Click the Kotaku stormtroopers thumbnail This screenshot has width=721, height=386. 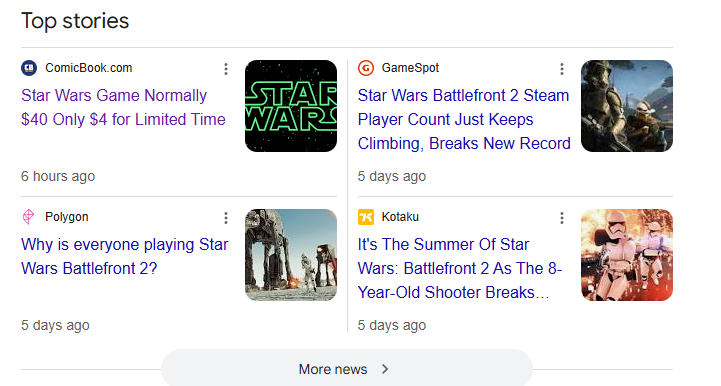coord(627,255)
